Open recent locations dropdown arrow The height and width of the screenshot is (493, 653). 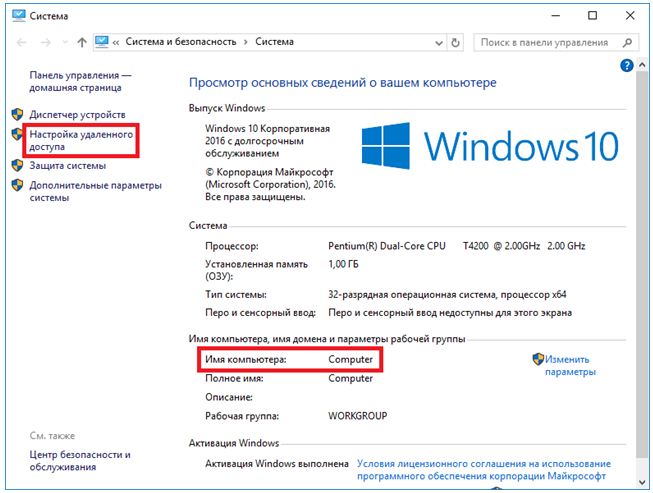[x=65, y=42]
